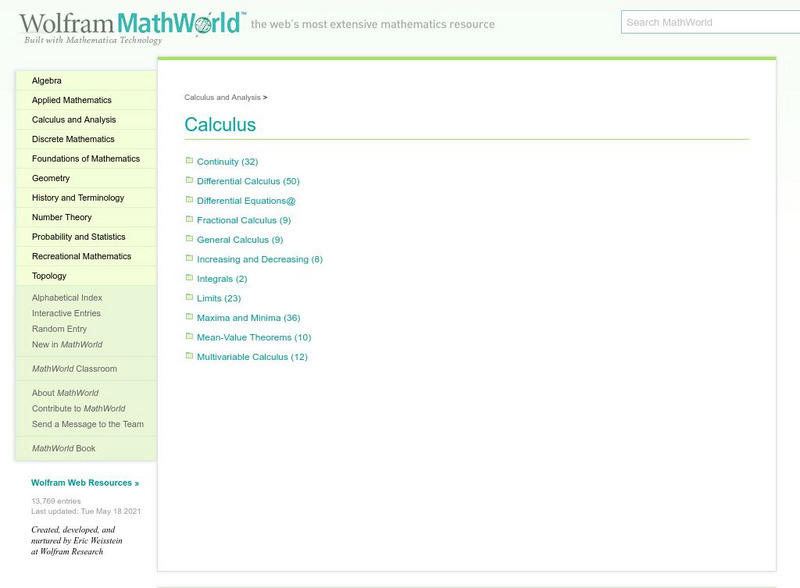Viewport: 800px width, 588px height.
Task: Click the folder icon beside Integrals
Action: point(189,278)
